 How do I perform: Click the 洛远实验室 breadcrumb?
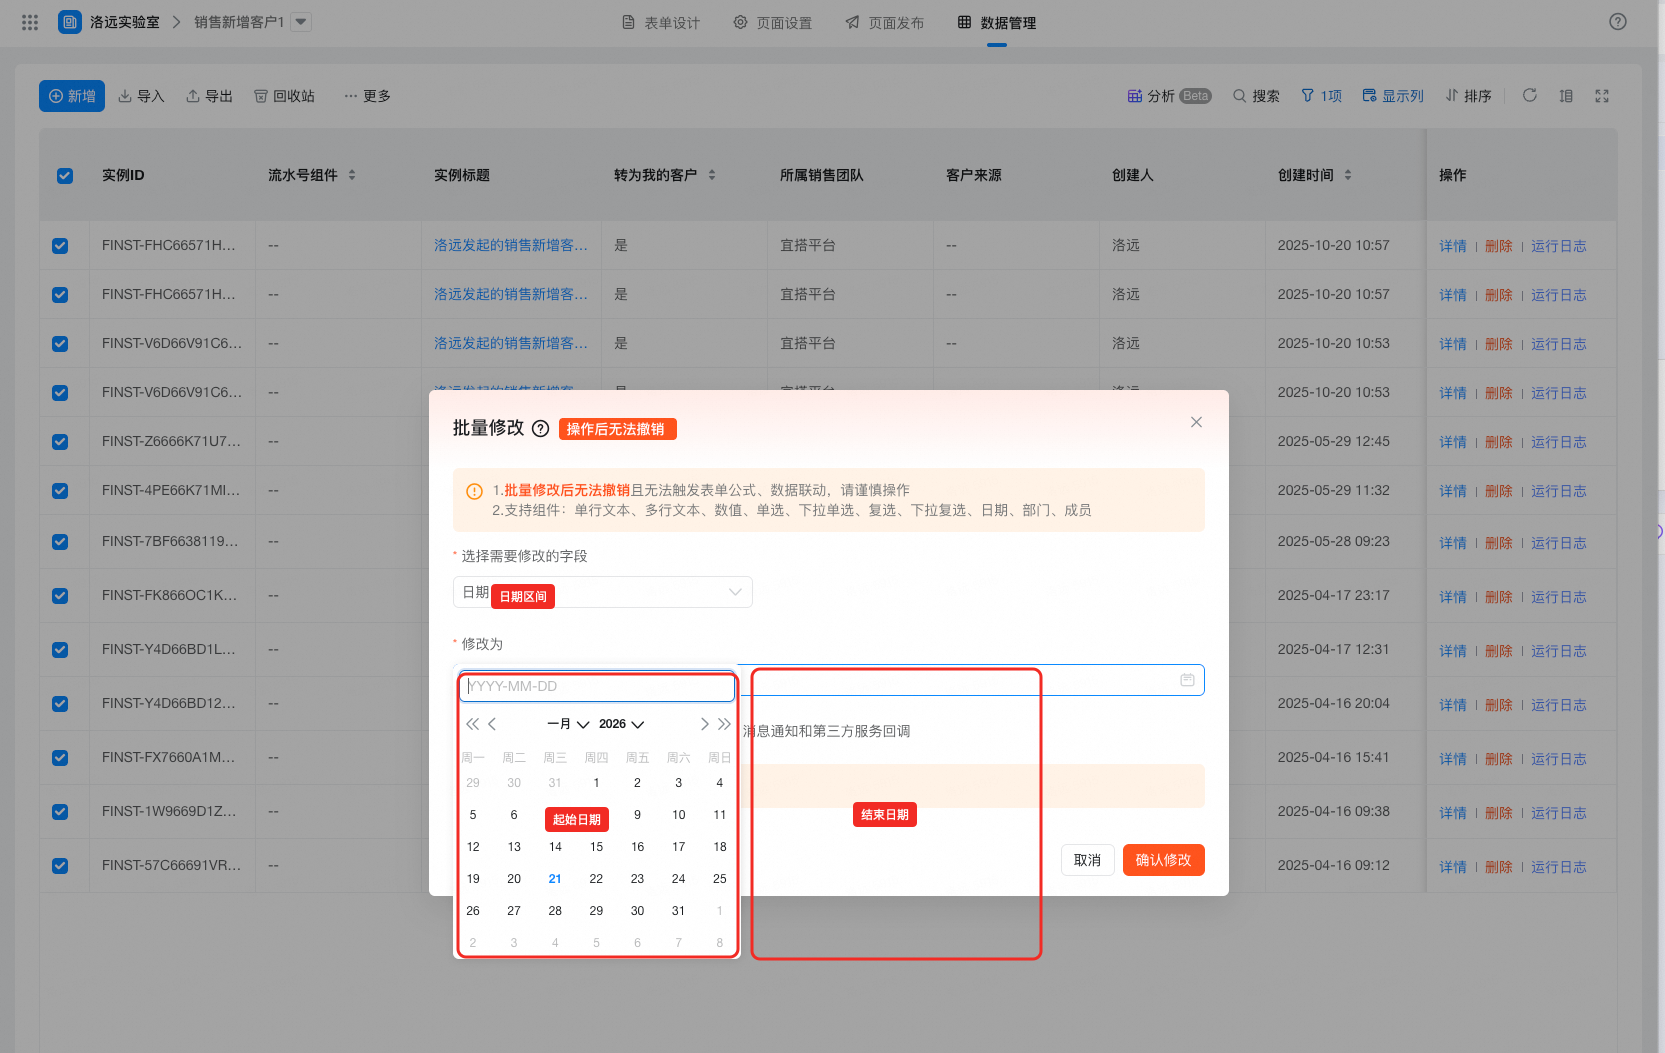tap(125, 22)
